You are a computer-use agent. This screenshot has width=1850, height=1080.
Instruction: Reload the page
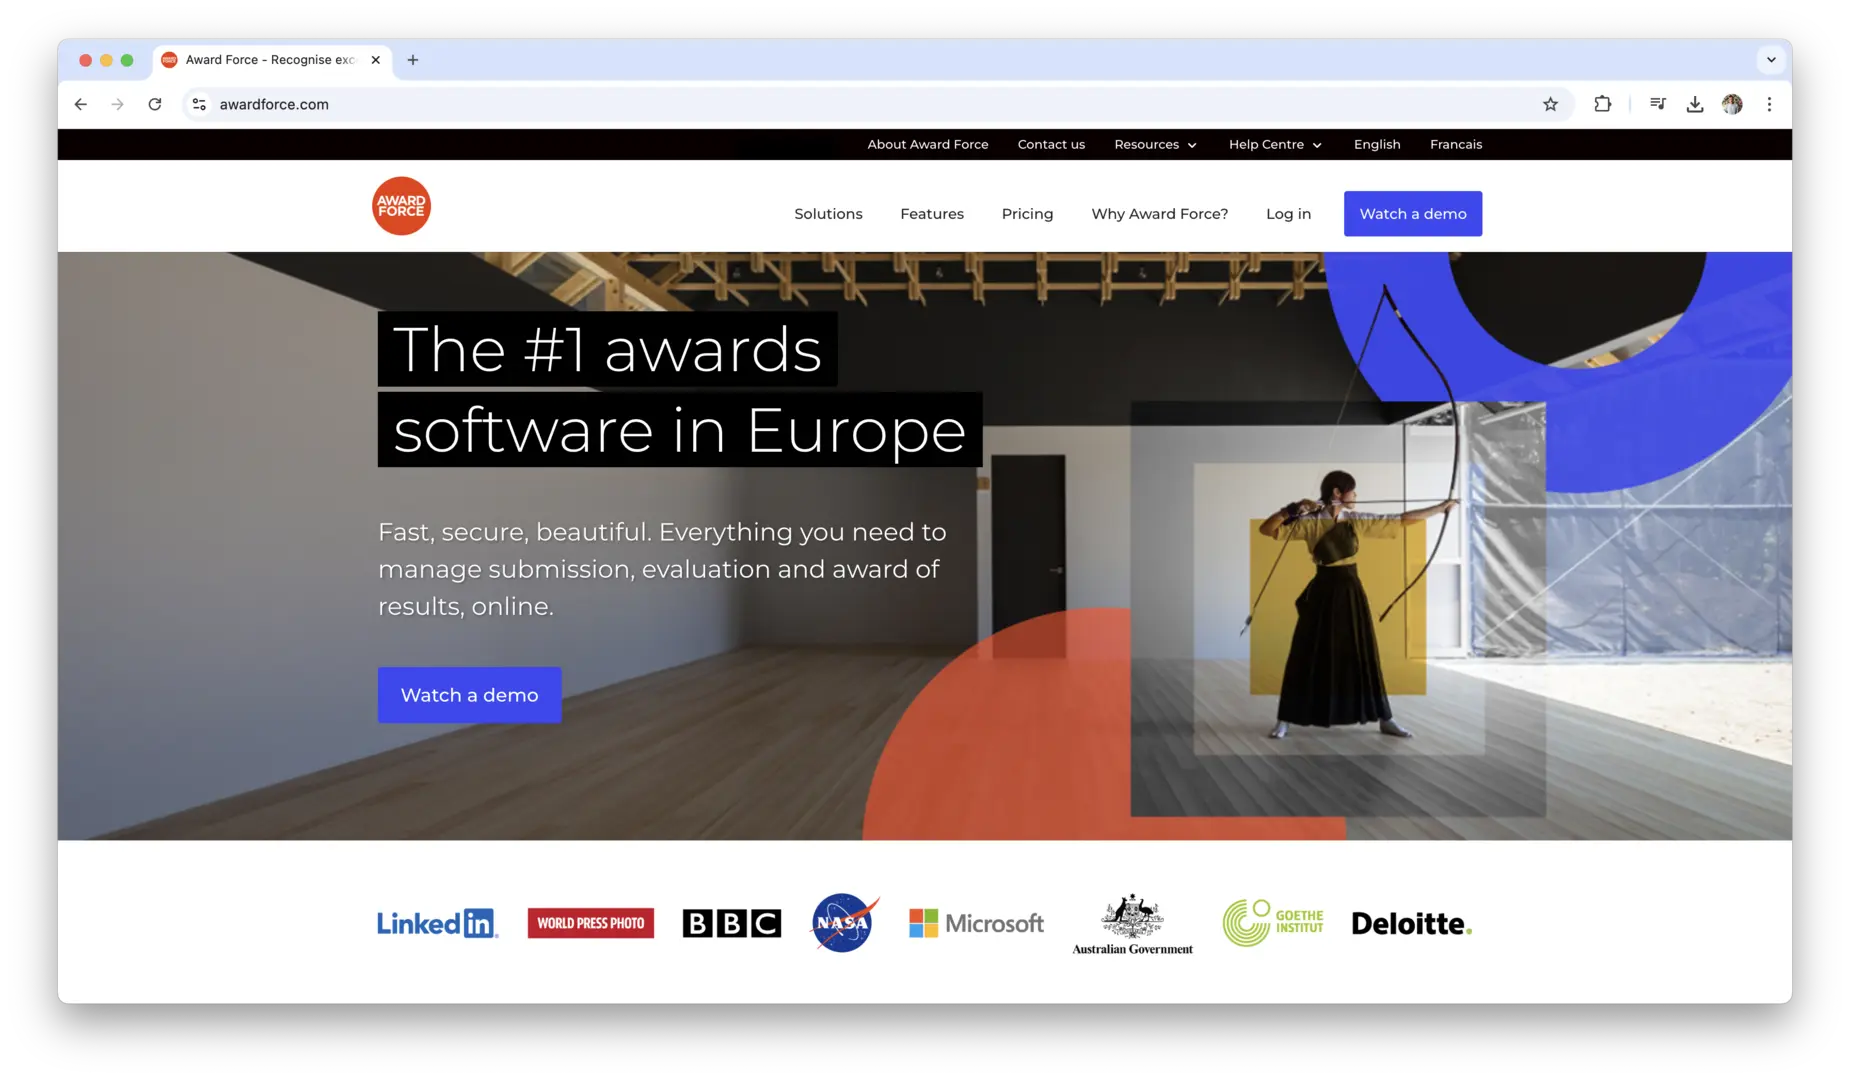(x=155, y=104)
